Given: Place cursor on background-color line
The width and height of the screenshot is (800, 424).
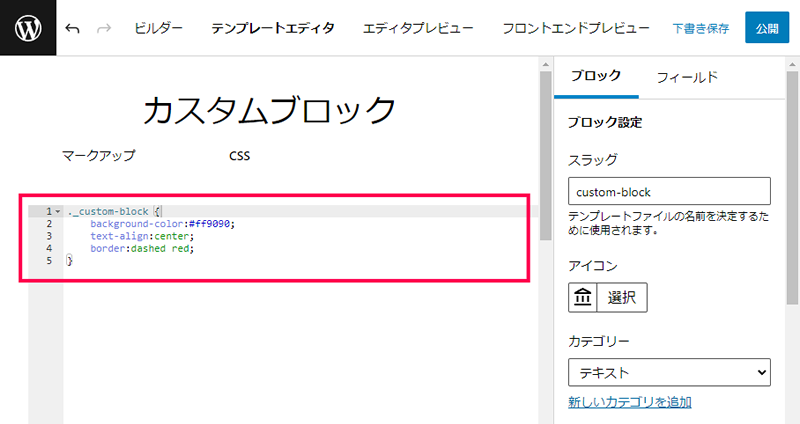Looking at the screenshot, I should 162,223.
